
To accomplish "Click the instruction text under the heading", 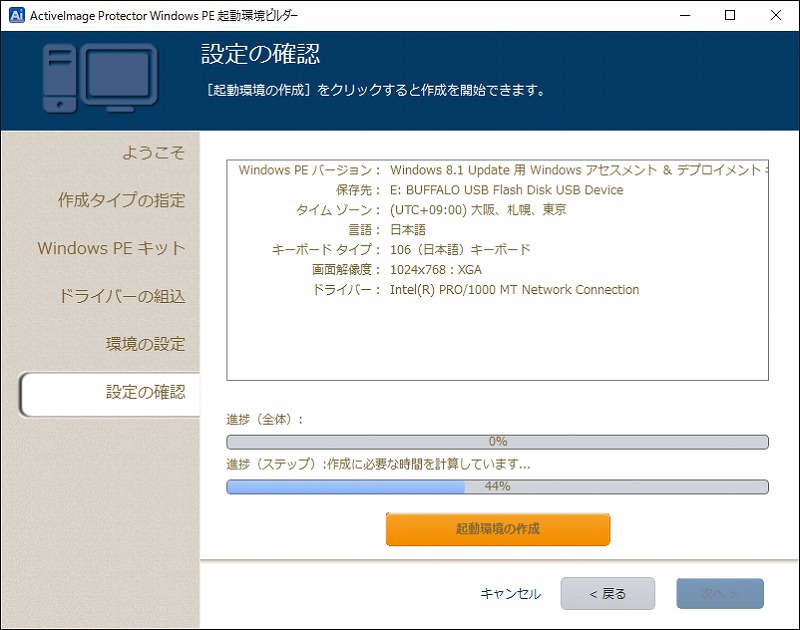I will tap(376, 90).
